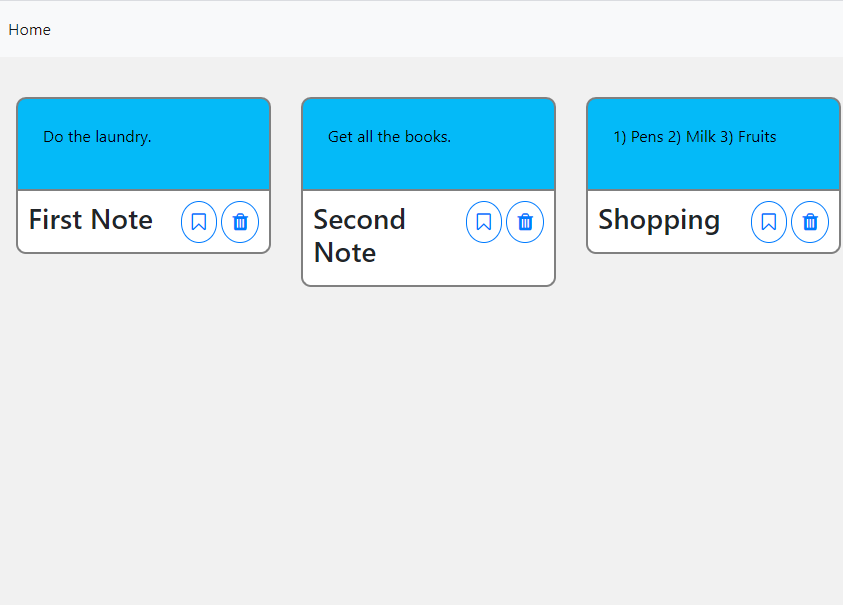The image size is (843, 605).
Task: Select the 'Do the laundry.' note text
Action: (97, 137)
